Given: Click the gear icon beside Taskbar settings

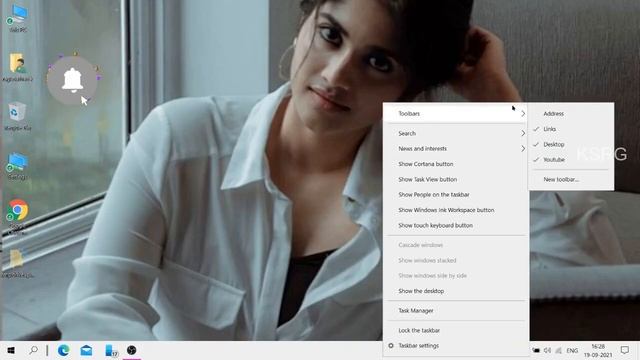Looking at the screenshot, I should pyautogui.click(x=391, y=345).
